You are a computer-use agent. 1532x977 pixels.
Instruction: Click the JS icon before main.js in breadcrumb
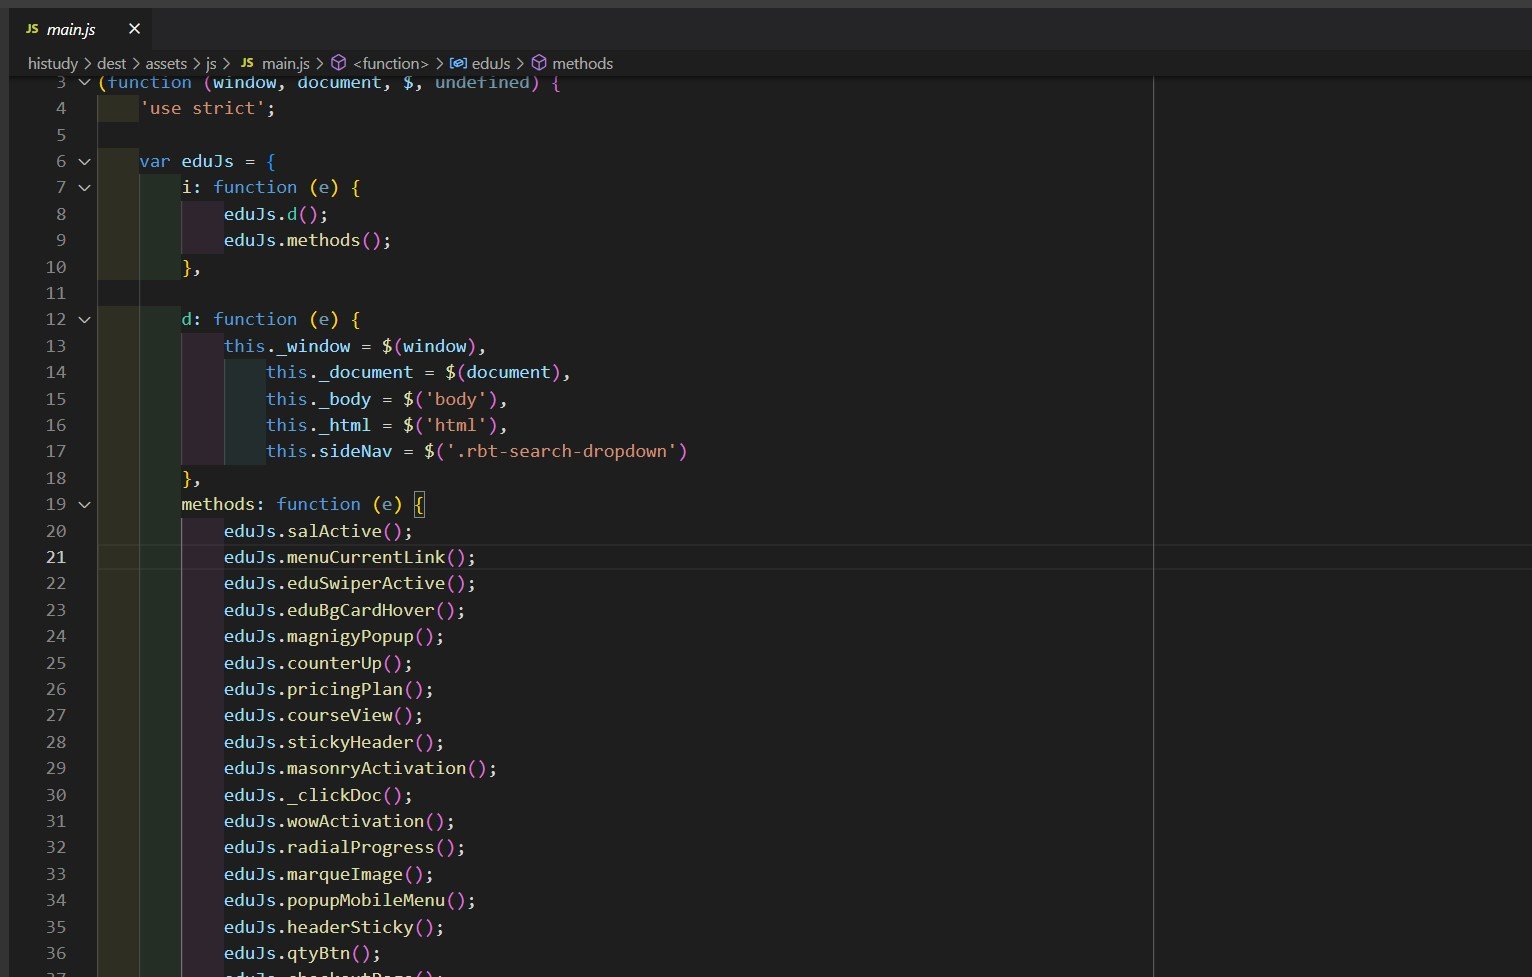click(246, 62)
